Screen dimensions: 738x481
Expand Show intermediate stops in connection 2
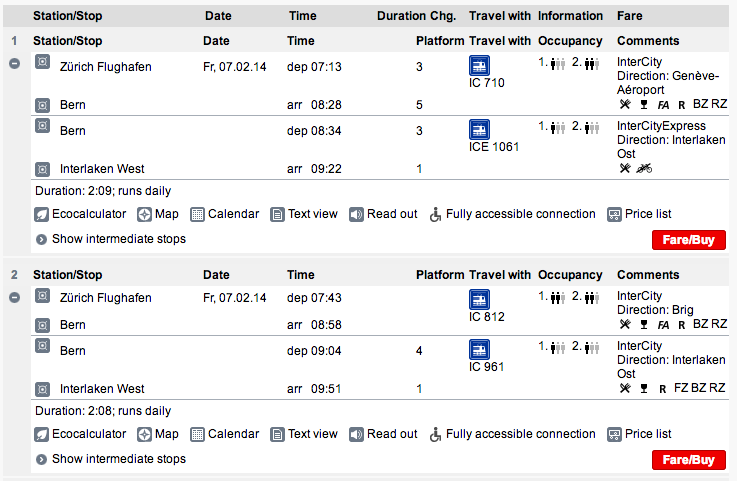click(111, 459)
